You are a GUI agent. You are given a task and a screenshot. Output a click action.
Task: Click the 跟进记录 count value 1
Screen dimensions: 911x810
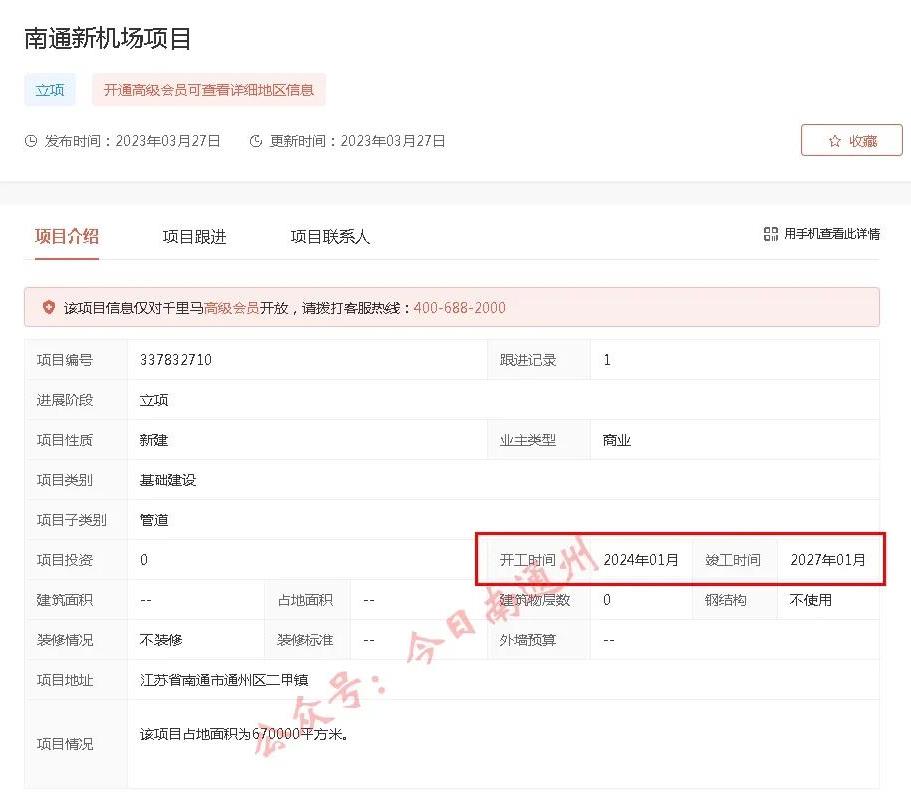[607, 360]
